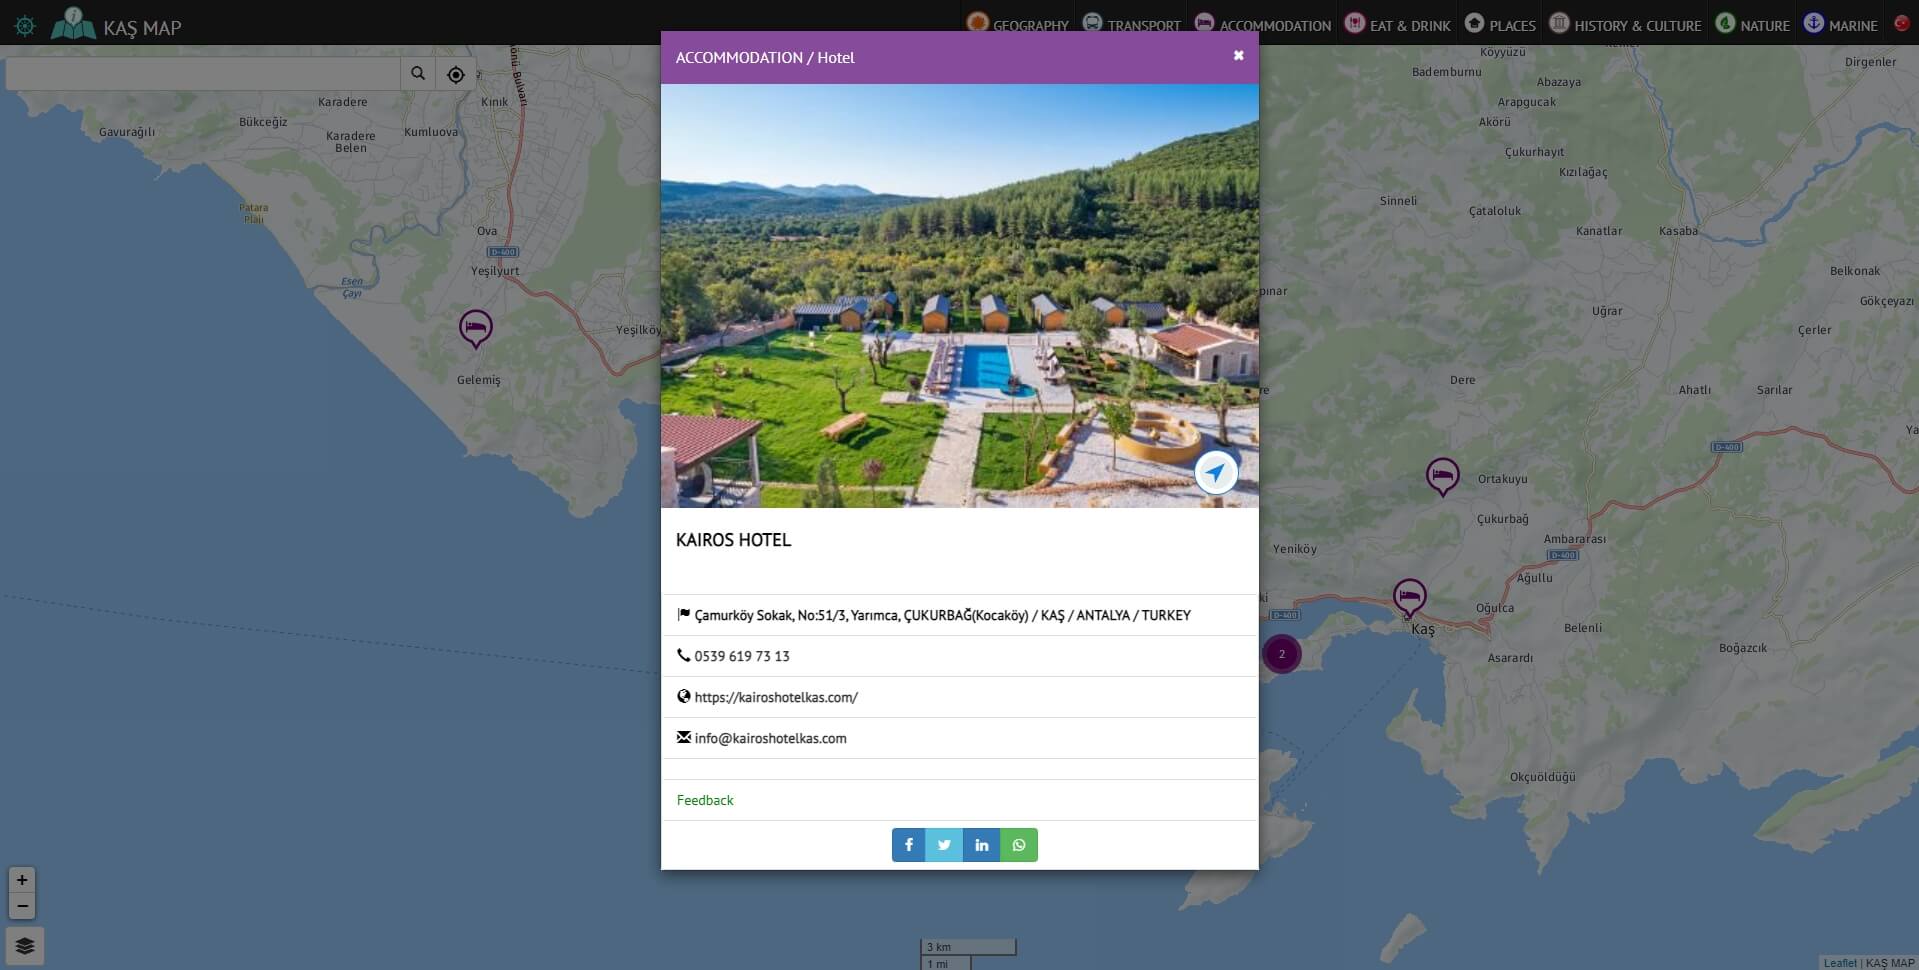Click the Turkish flag language icon
1919x970 pixels.
(x=1902, y=23)
